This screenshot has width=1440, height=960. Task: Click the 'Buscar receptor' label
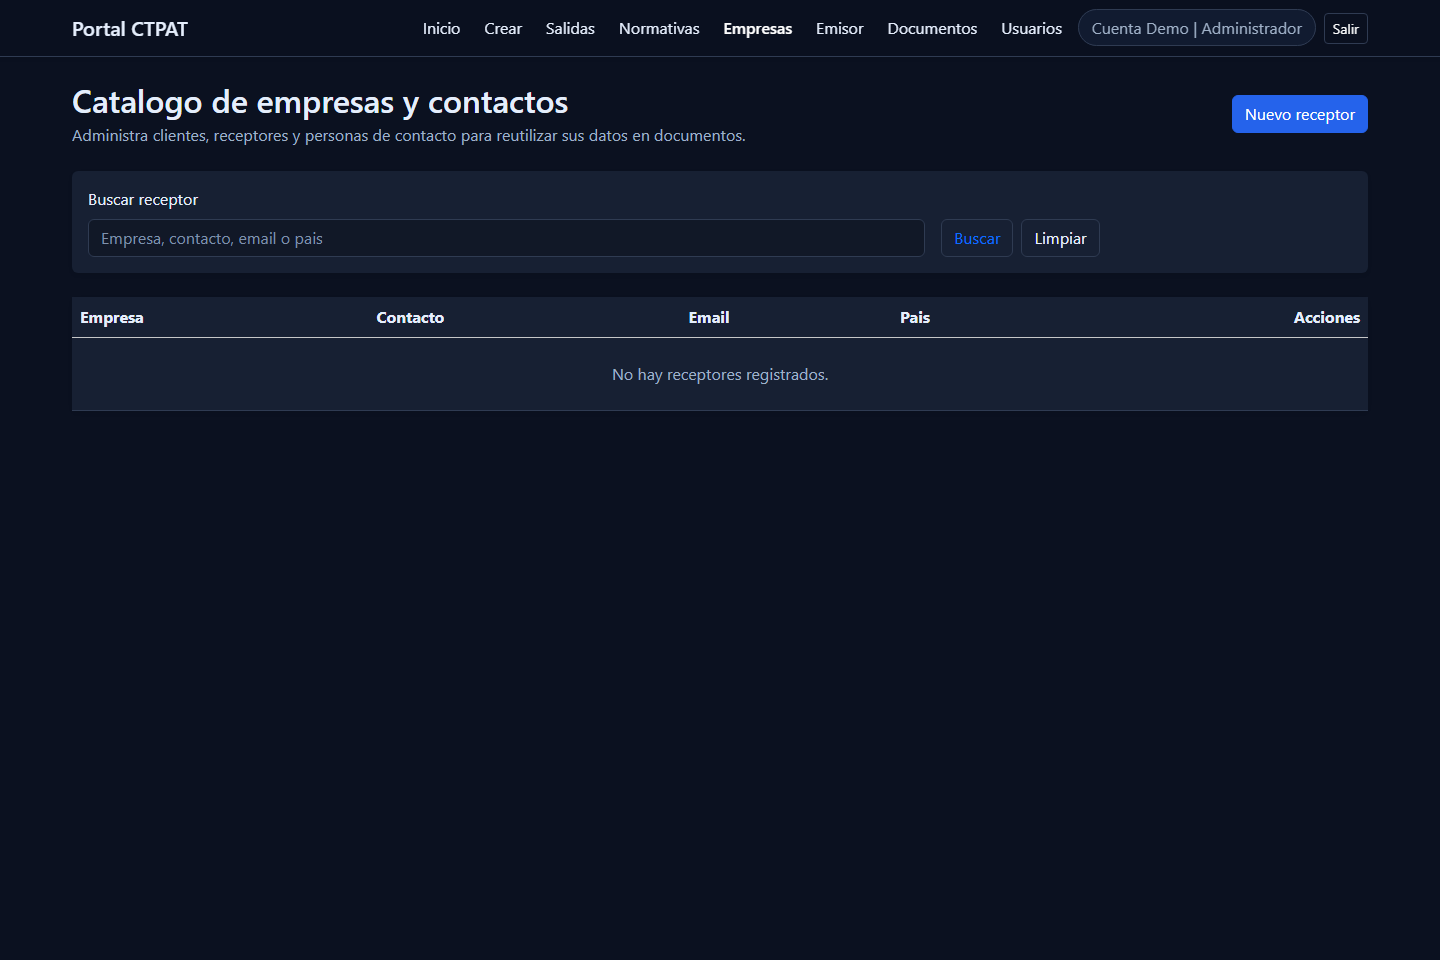[x=143, y=200]
